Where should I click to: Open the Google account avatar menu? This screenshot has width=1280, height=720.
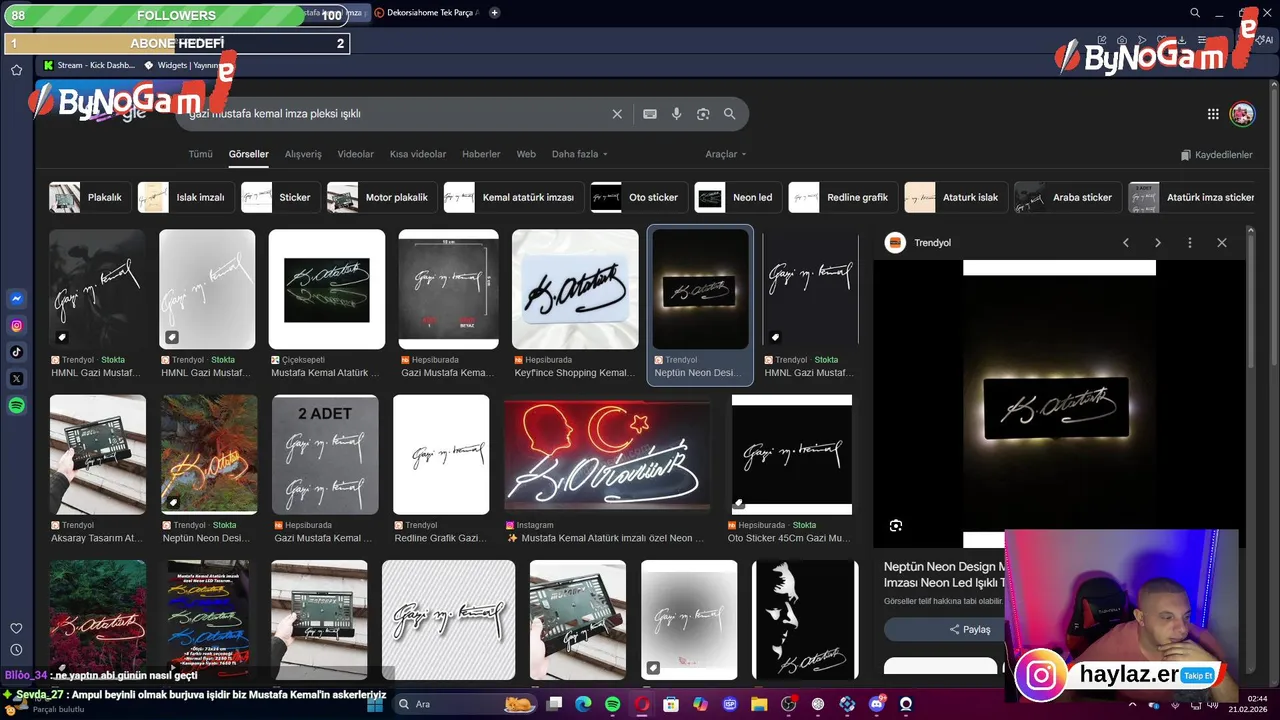1242,114
